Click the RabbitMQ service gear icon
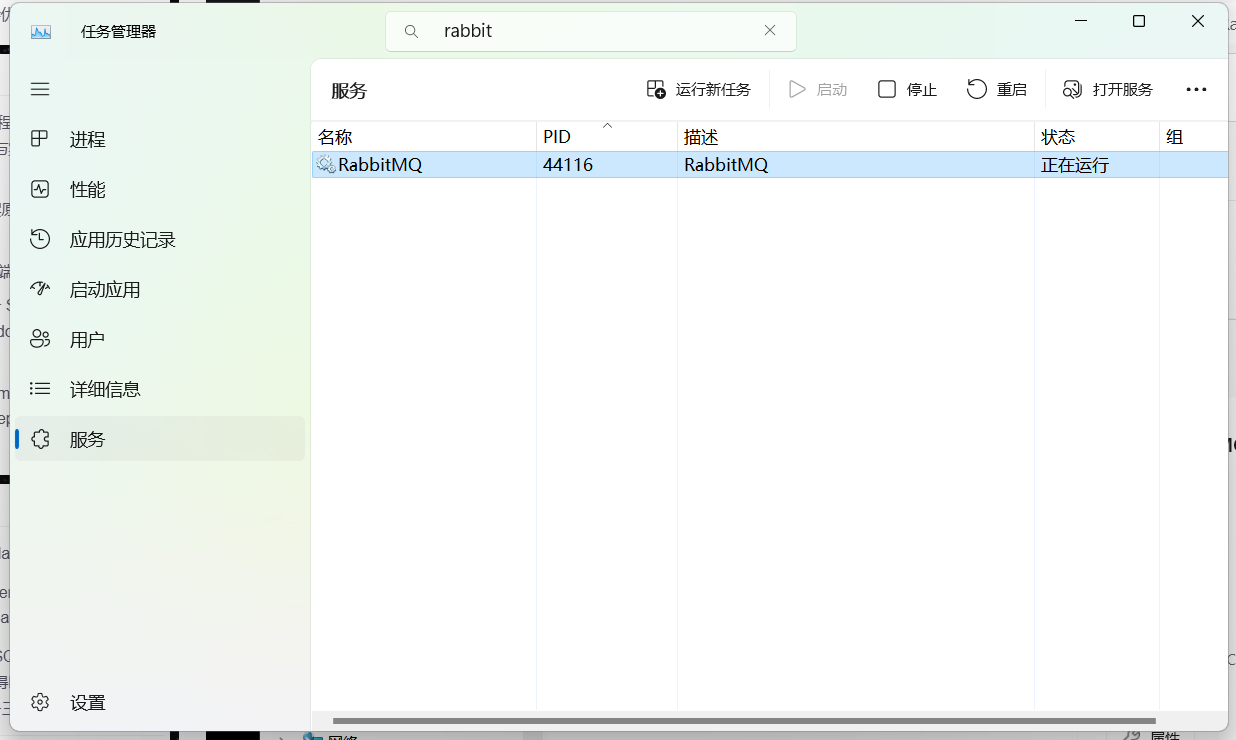This screenshot has height=740, width=1236. [326, 165]
